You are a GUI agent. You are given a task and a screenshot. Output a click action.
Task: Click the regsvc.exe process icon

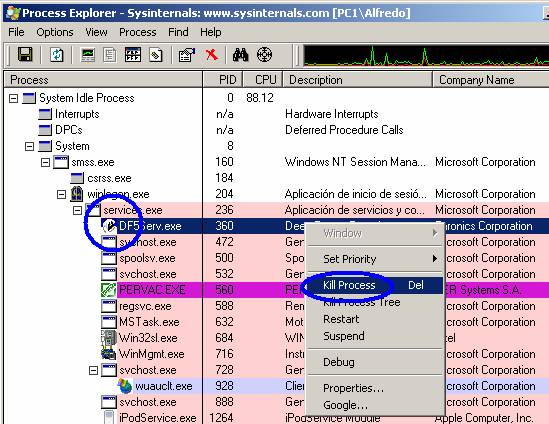pyautogui.click(x=109, y=306)
